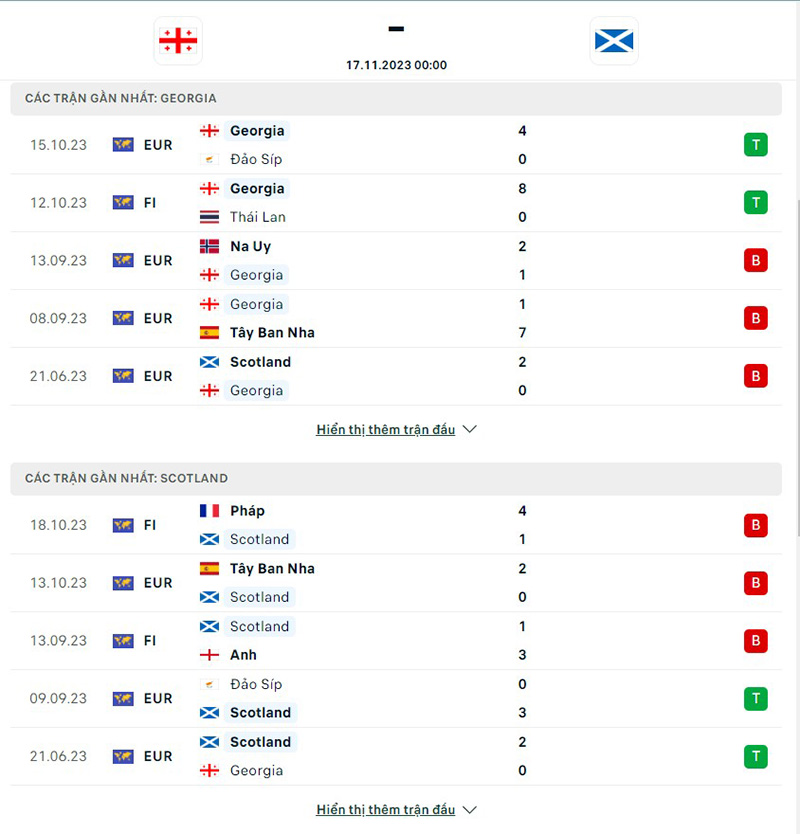Click the Spain flag beside Tây Ban Nha

pos(210,332)
